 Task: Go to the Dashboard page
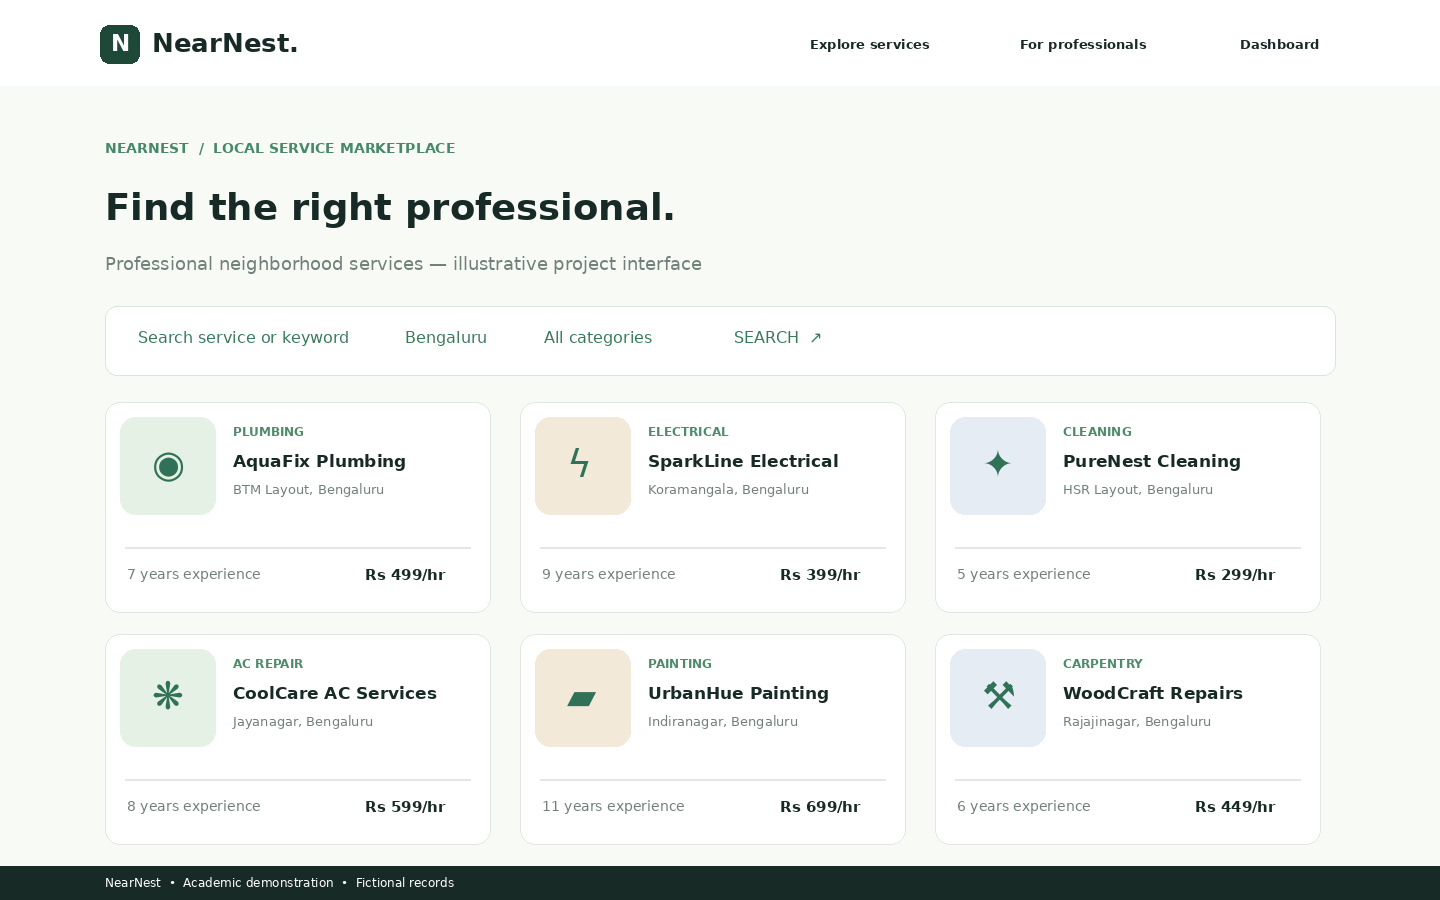click(x=1279, y=44)
